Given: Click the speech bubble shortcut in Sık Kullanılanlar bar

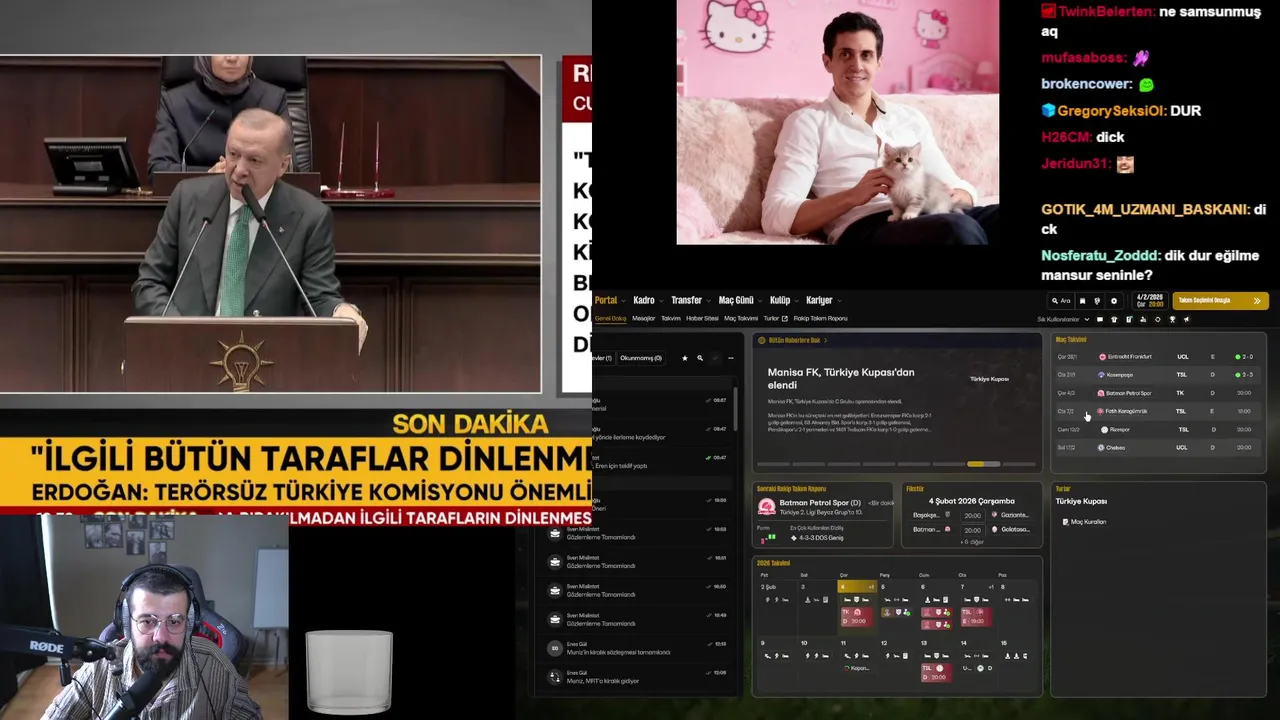Looking at the screenshot, I should (x=1100, y=320).
